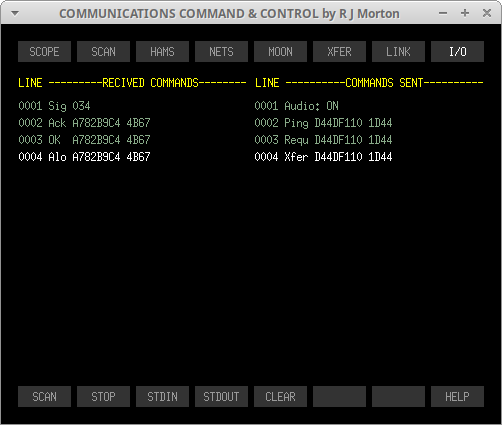Close the Communications Command & Control window
Image resolution: width=502 pixels, height=425 pixels.
[487, 13]
